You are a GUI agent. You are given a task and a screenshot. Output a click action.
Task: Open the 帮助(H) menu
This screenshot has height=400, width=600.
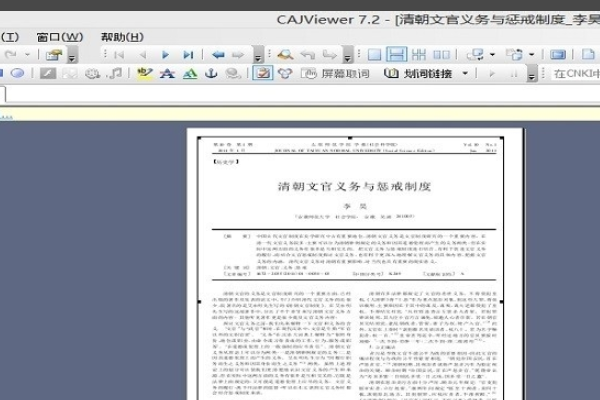pos(122,37)
